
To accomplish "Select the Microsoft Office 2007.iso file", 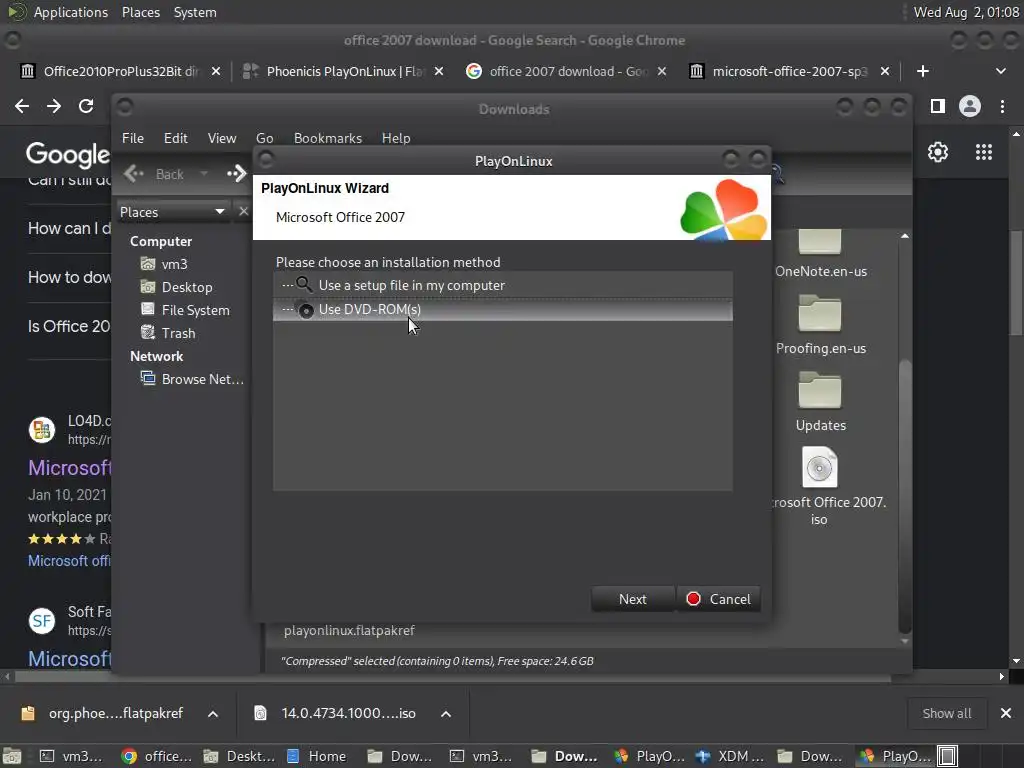I will (820, 487).
